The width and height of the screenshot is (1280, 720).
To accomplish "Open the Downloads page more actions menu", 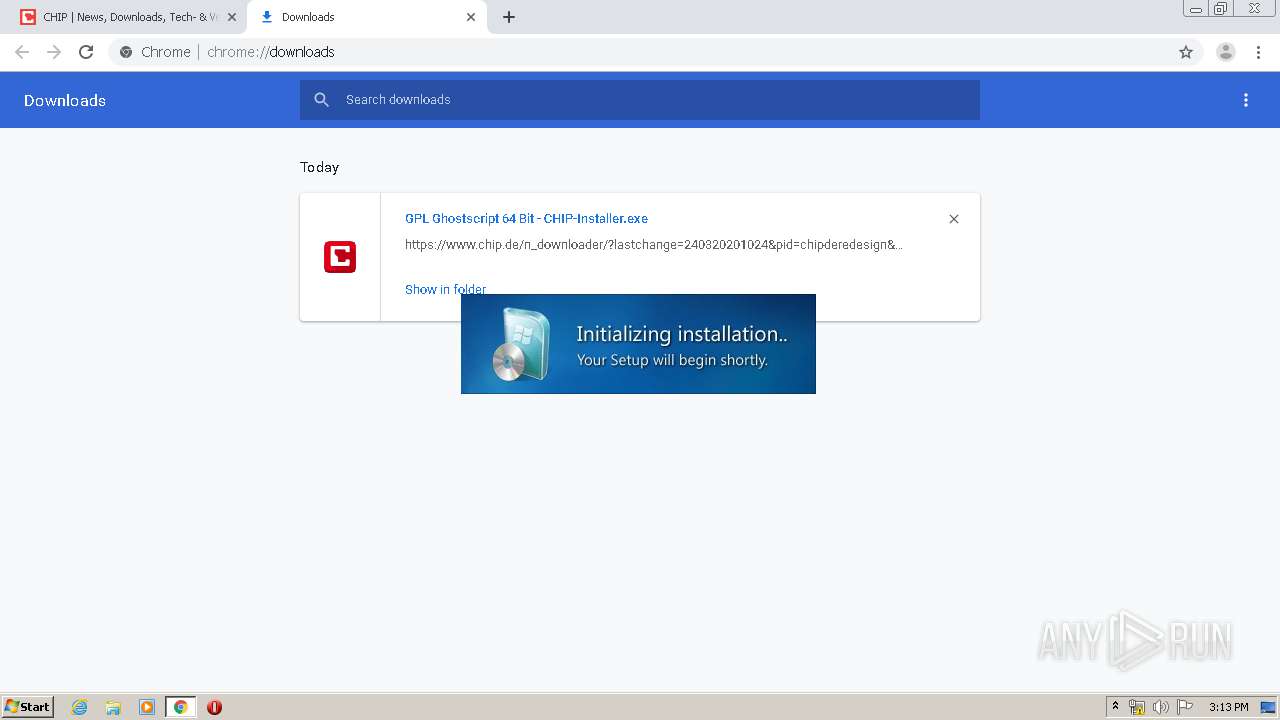I will point(1246,100).
